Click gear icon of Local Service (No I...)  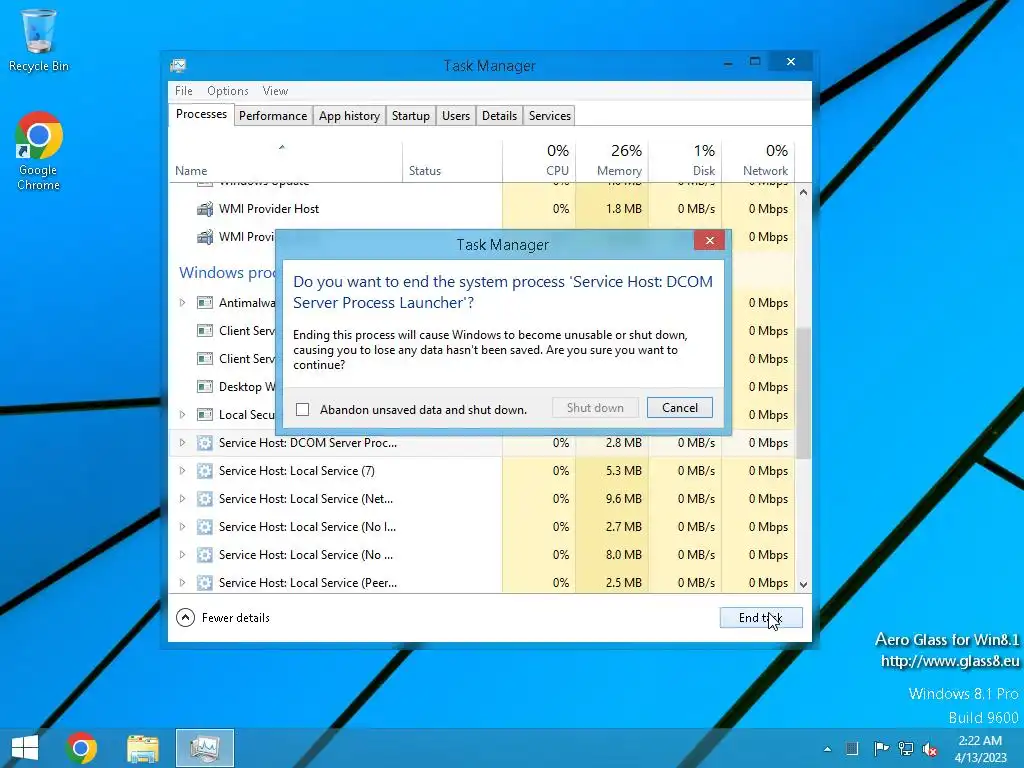point(205,527)
